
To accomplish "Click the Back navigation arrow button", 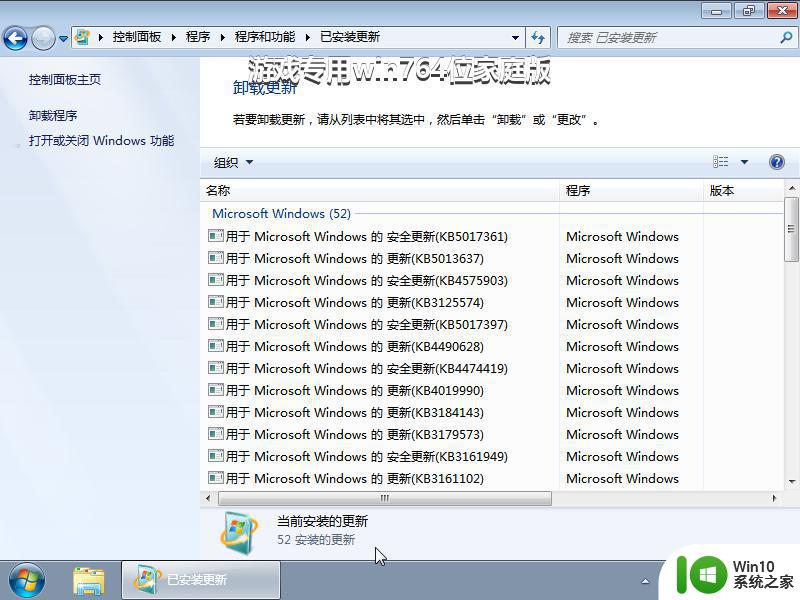I will coord(16,38).
